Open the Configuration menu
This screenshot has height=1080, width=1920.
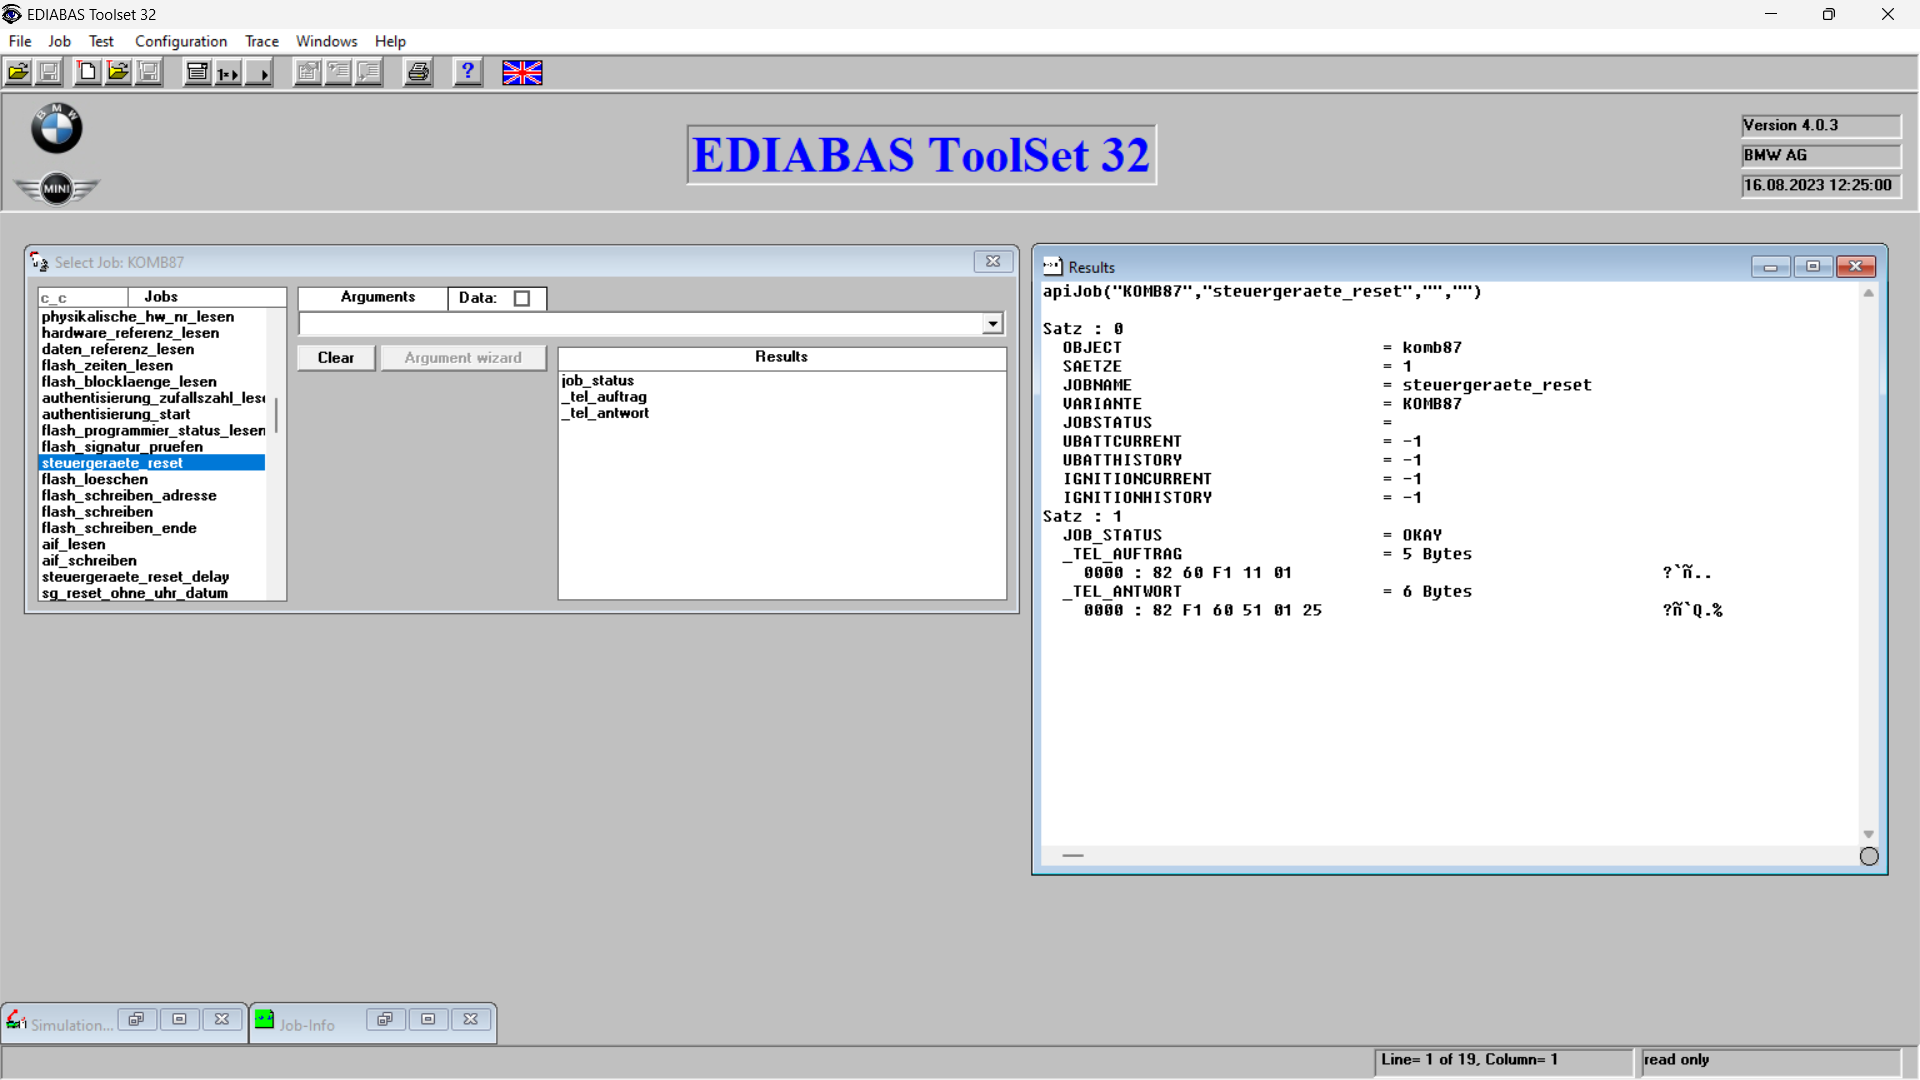(181, 41)
